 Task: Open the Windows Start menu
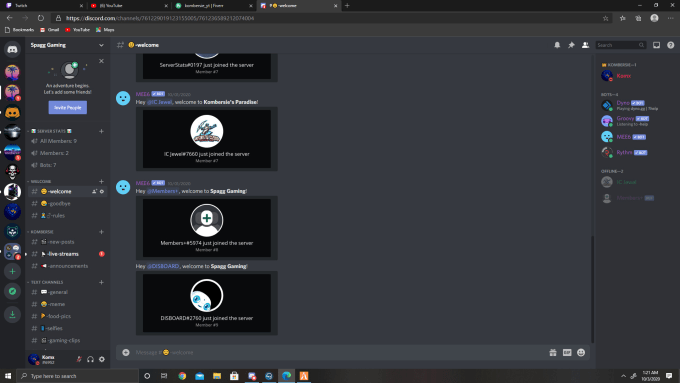coord(7,376)
